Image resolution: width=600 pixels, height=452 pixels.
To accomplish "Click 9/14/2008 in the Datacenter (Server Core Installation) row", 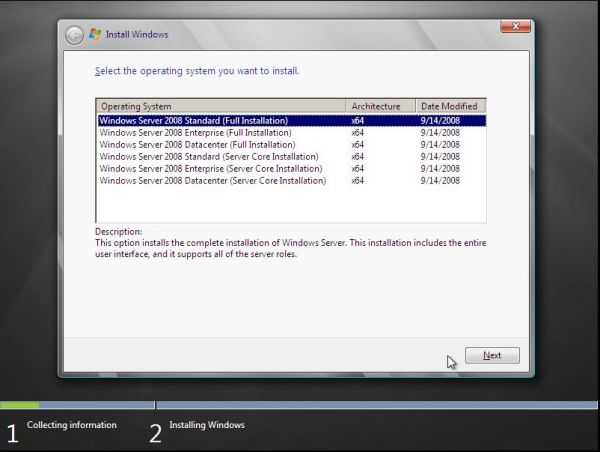I will (x=440, y=181).
